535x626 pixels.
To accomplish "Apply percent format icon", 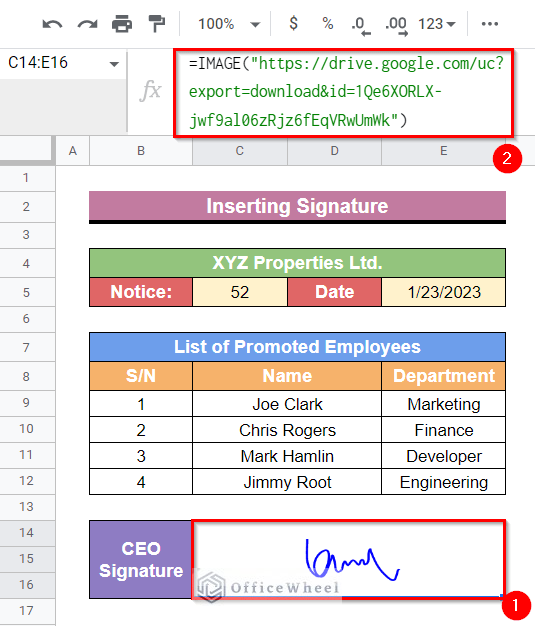I will pos(327,24).
